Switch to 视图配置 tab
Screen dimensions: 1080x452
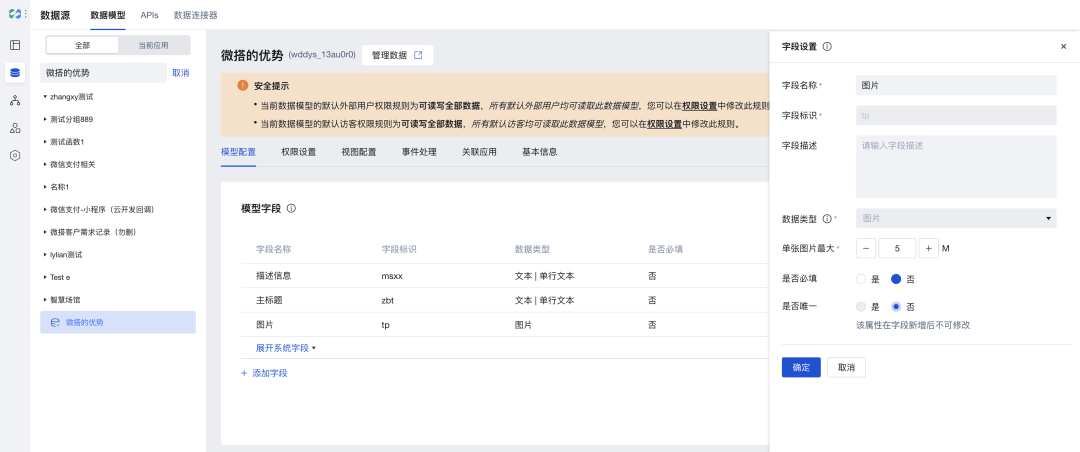(359, 152)
